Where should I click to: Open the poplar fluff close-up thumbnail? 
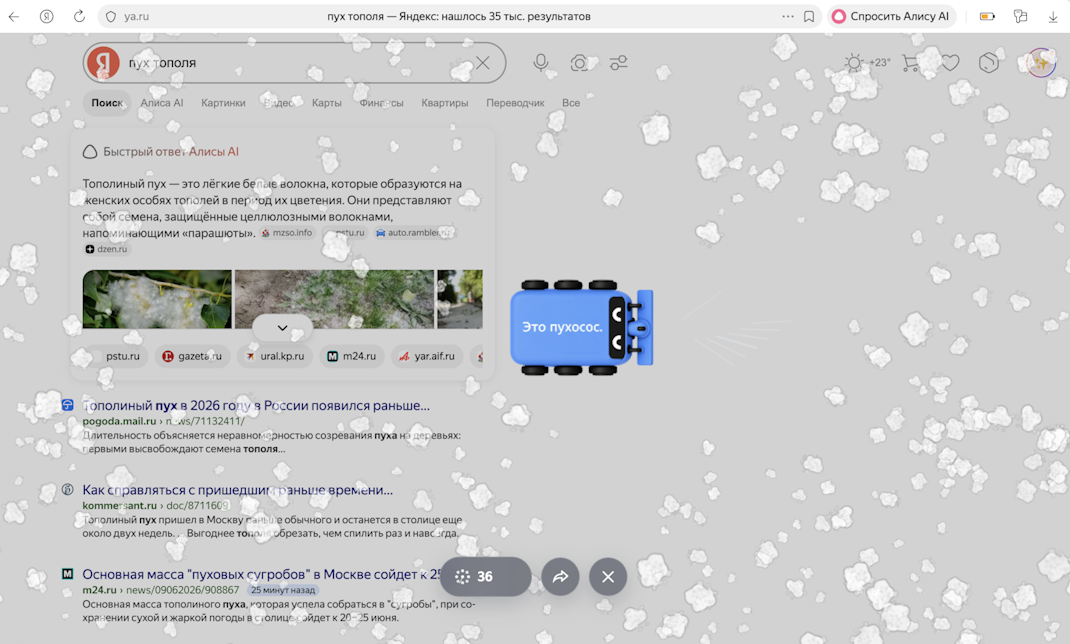coord(157,299)
